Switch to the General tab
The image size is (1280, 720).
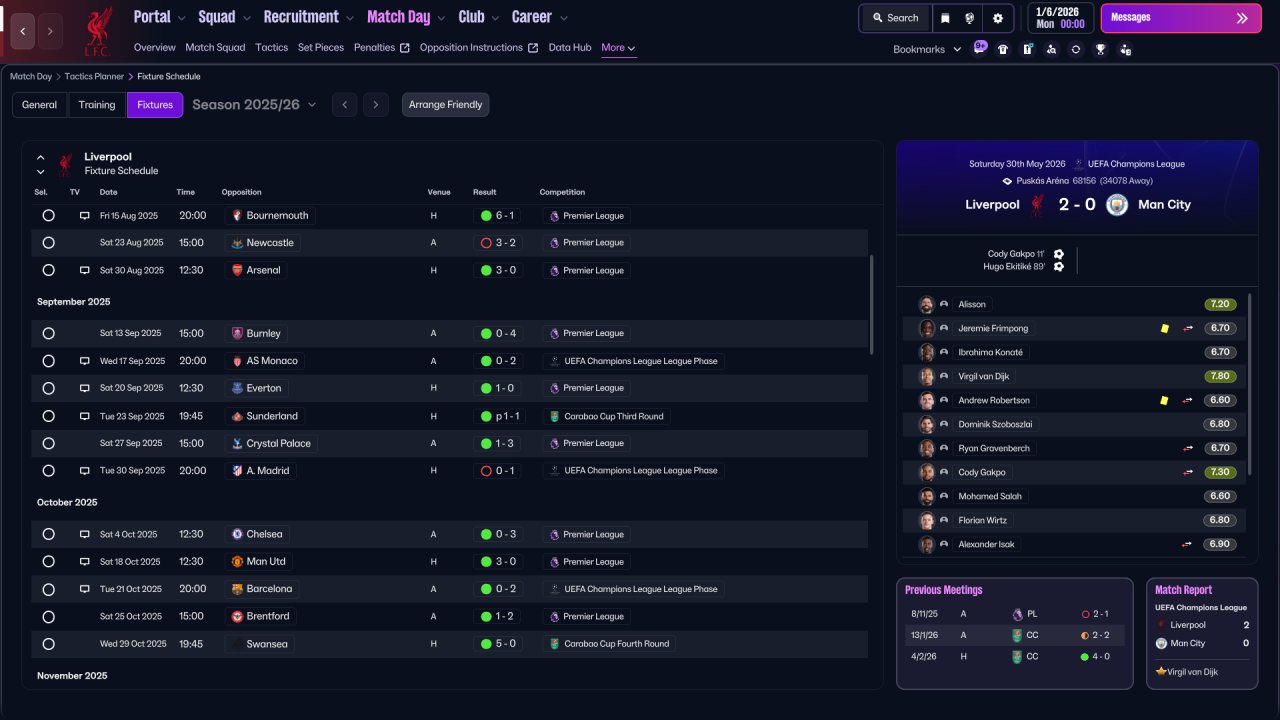(x=40, y=105)
